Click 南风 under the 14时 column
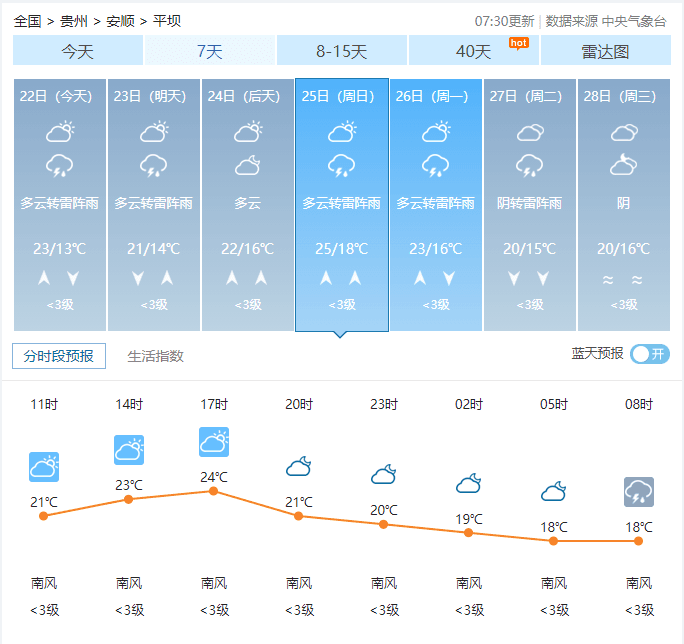Screen dimensions: 684x644 (129, 583)
